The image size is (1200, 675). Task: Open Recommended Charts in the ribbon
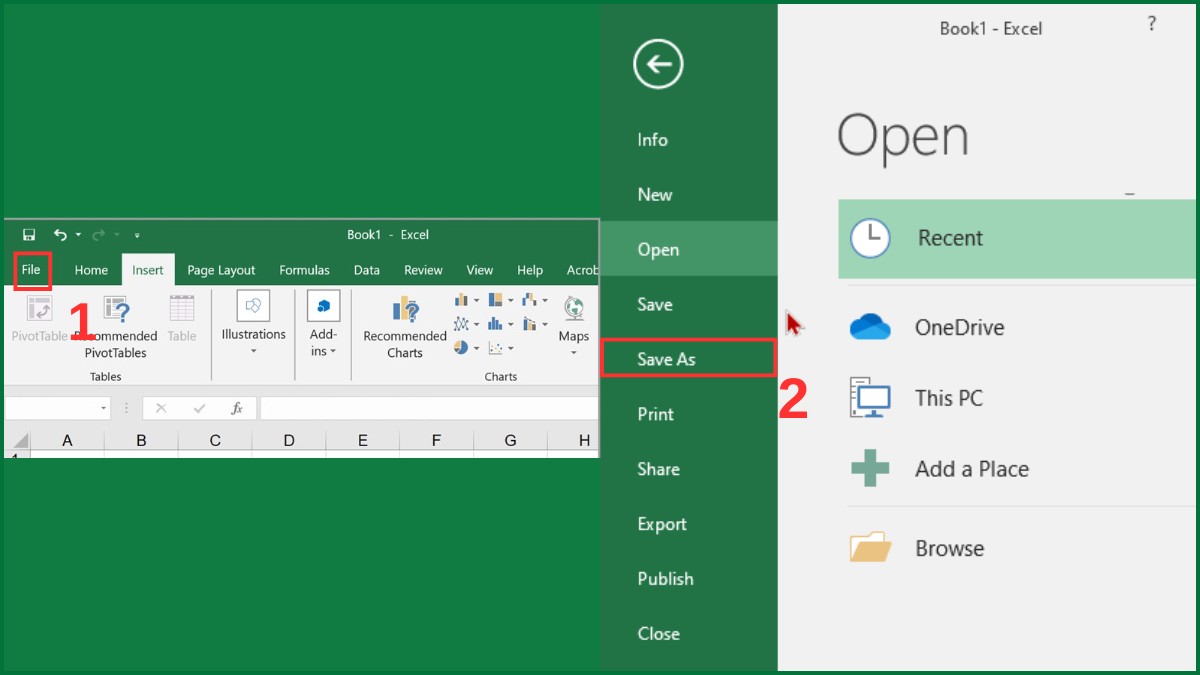[x=404, y=325]
